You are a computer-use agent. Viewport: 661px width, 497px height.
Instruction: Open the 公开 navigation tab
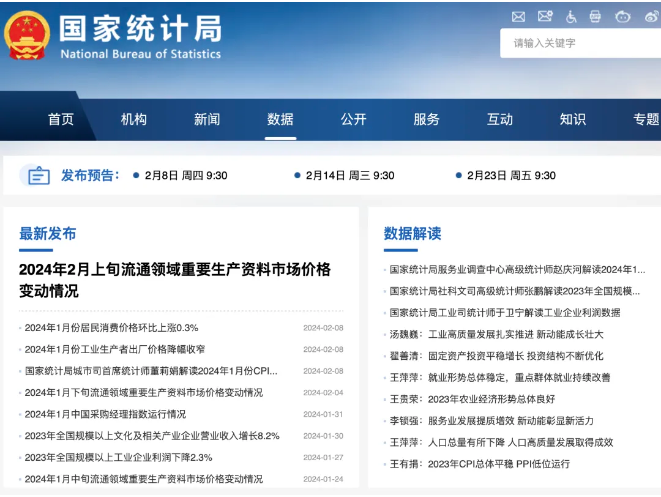[353, 119]
